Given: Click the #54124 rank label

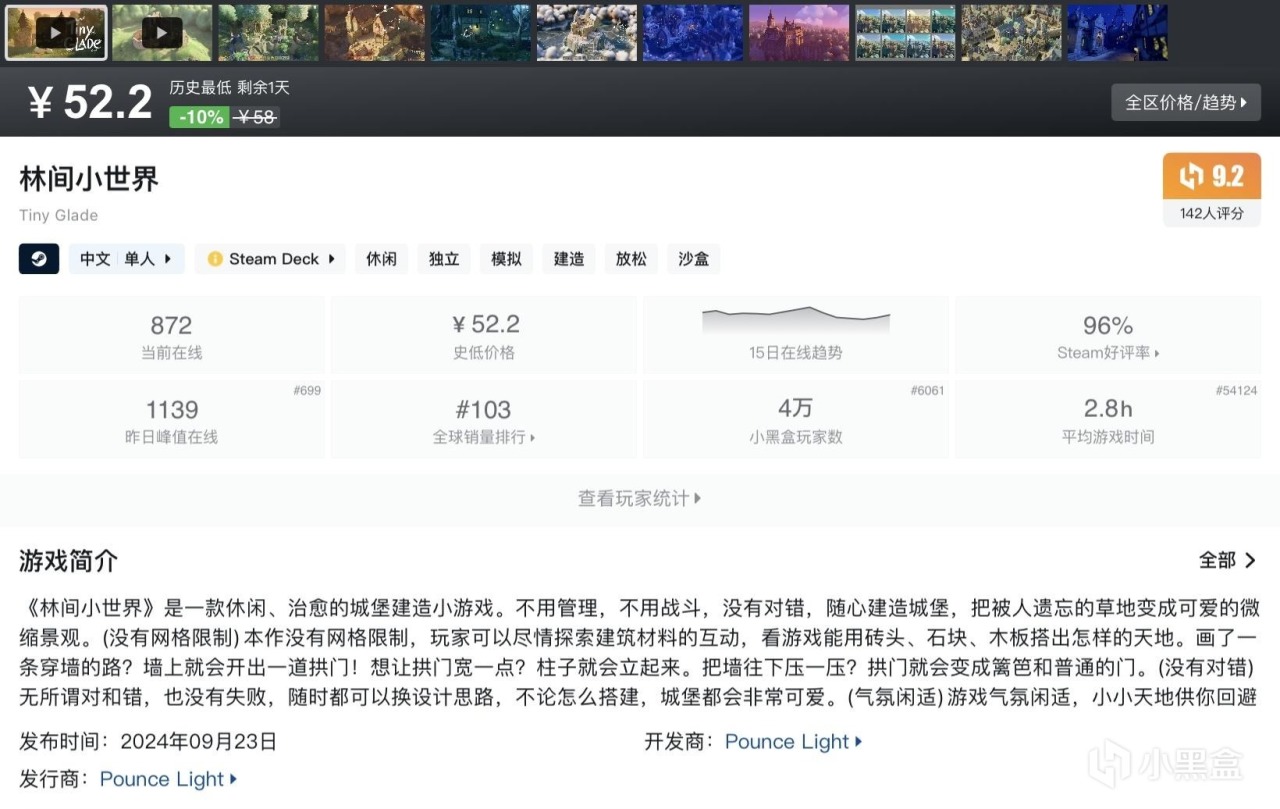Looking at the screenshot, I should point(1236,390).
